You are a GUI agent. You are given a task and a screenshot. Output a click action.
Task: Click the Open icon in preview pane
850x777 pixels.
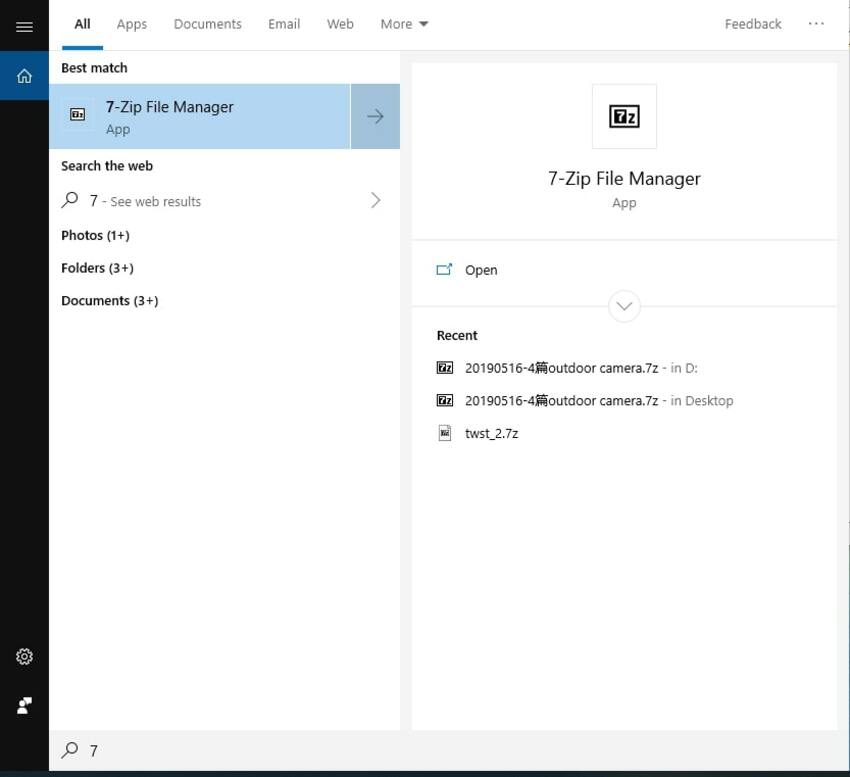click(445, 270)
